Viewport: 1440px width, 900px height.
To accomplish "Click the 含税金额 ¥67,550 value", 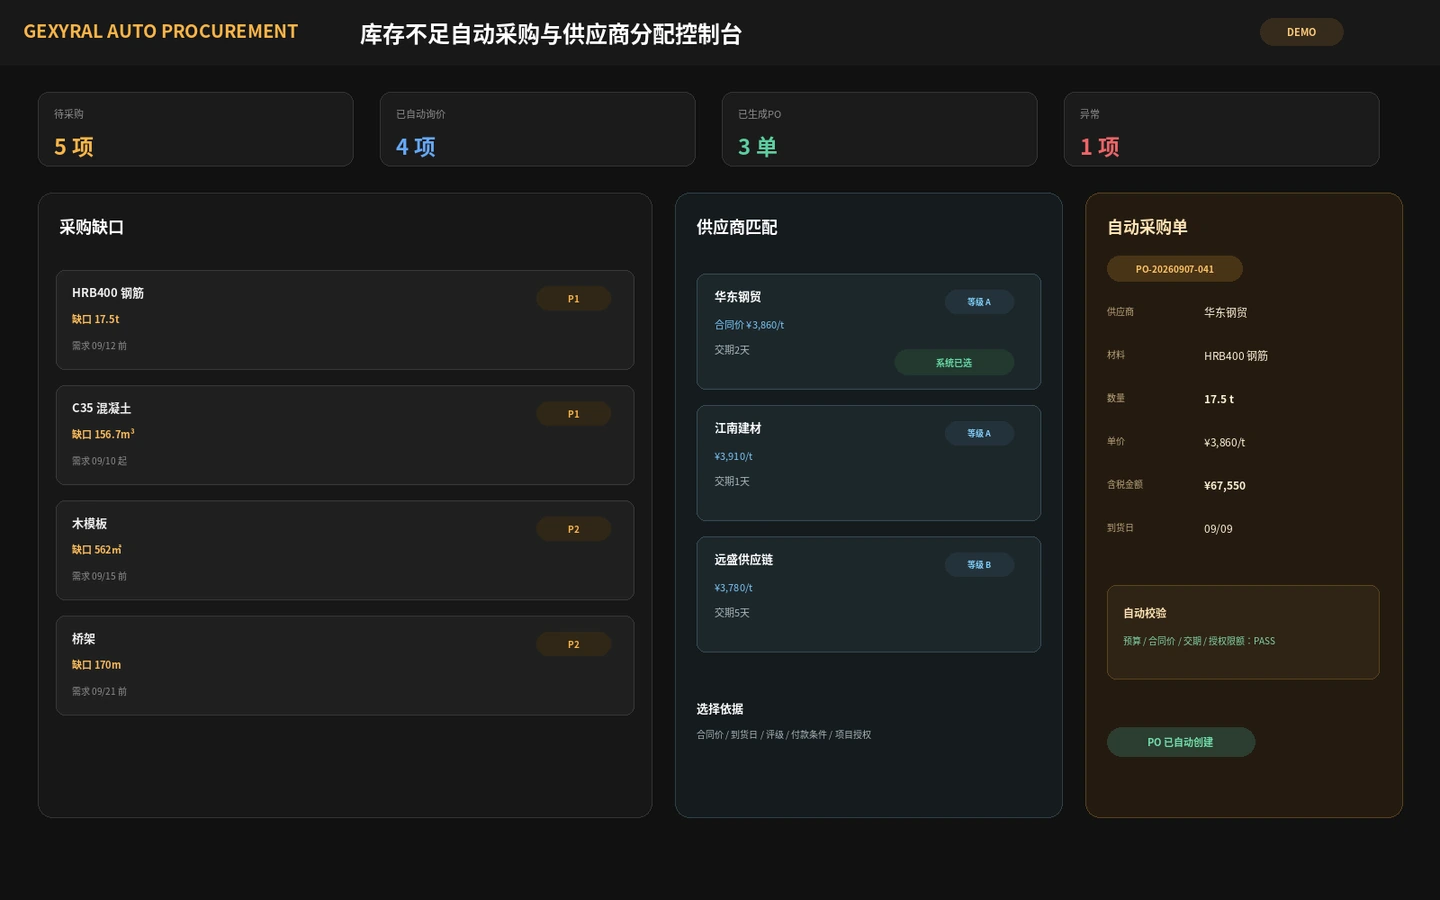I will coord(1225,486).
